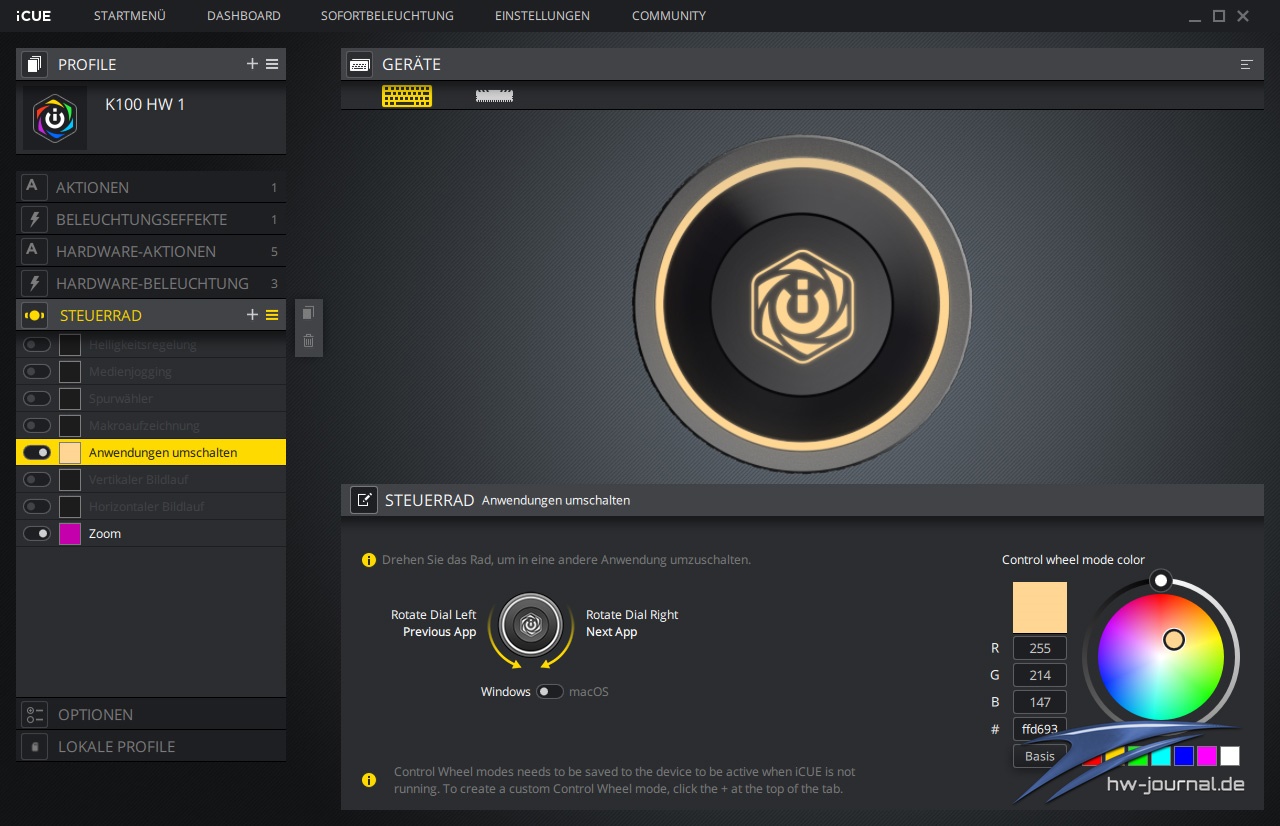The width and height of the screenshot is (1280, 826).
Task: Select the 'Anwendungen umschalten' mode row text
Action: [x=163, y=453]
